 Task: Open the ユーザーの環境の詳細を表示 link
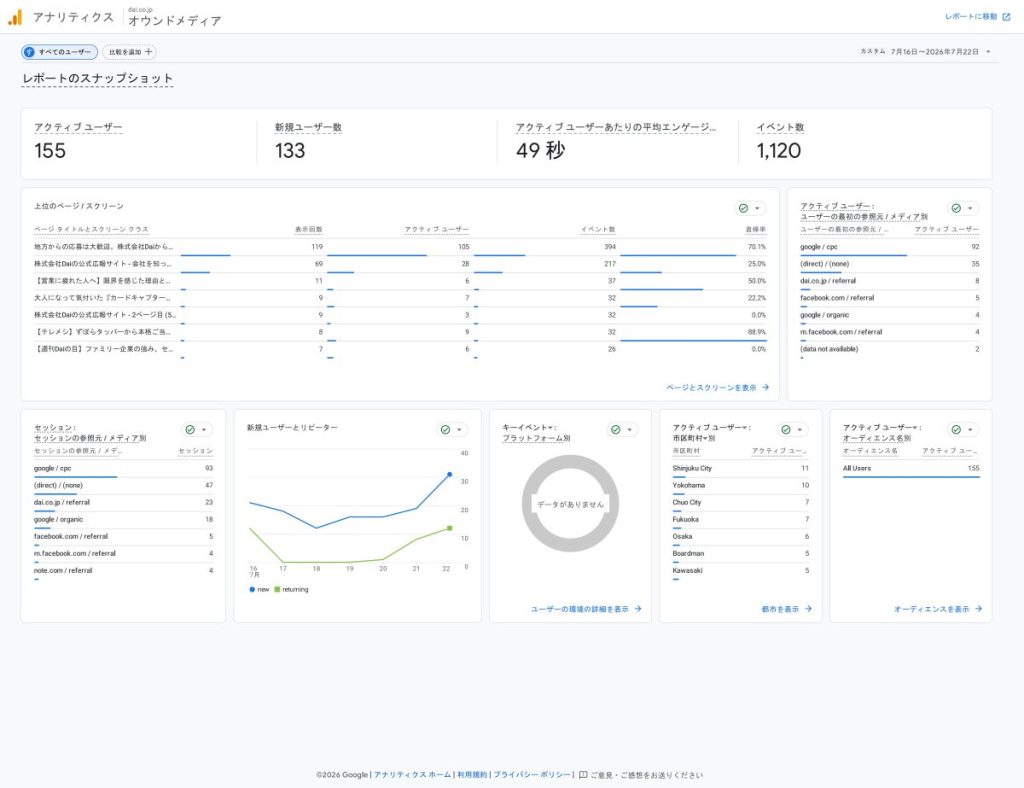[x=586, y=609]
